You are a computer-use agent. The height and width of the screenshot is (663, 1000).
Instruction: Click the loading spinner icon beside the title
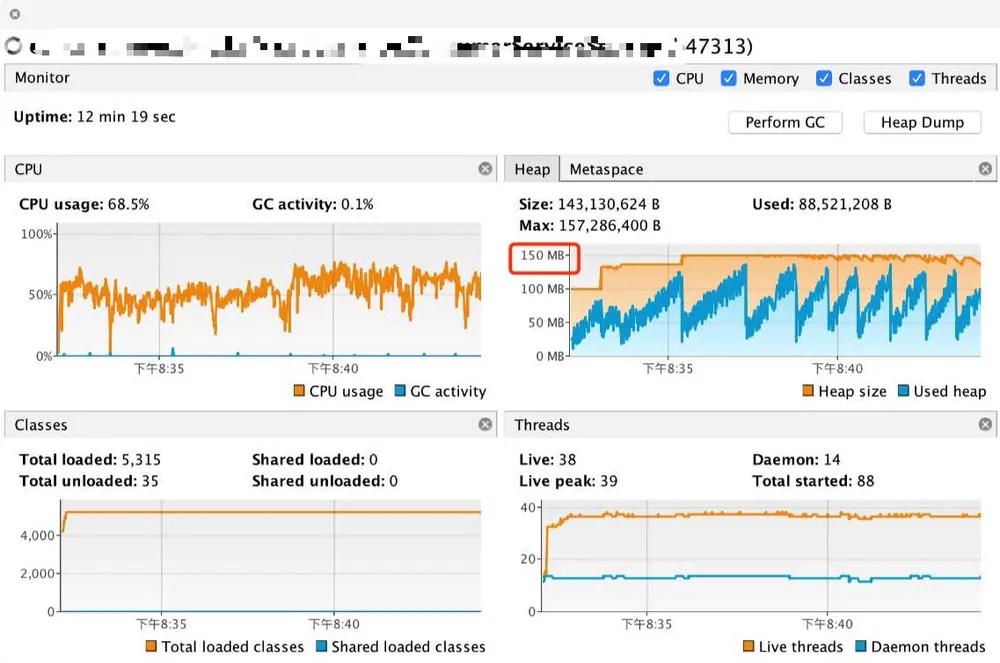click(13, 45)
